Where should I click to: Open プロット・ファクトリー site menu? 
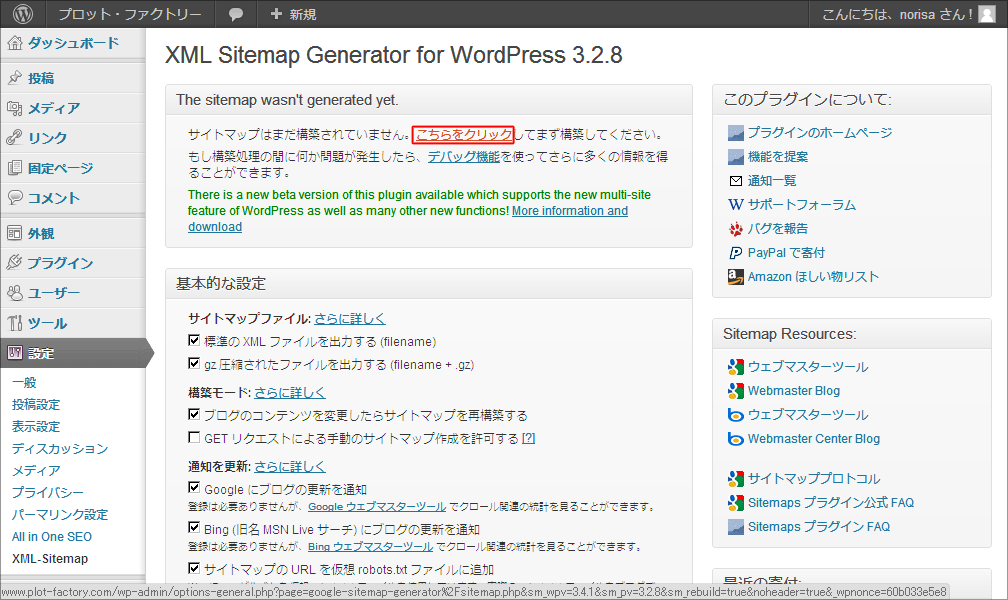coord(129,14)
